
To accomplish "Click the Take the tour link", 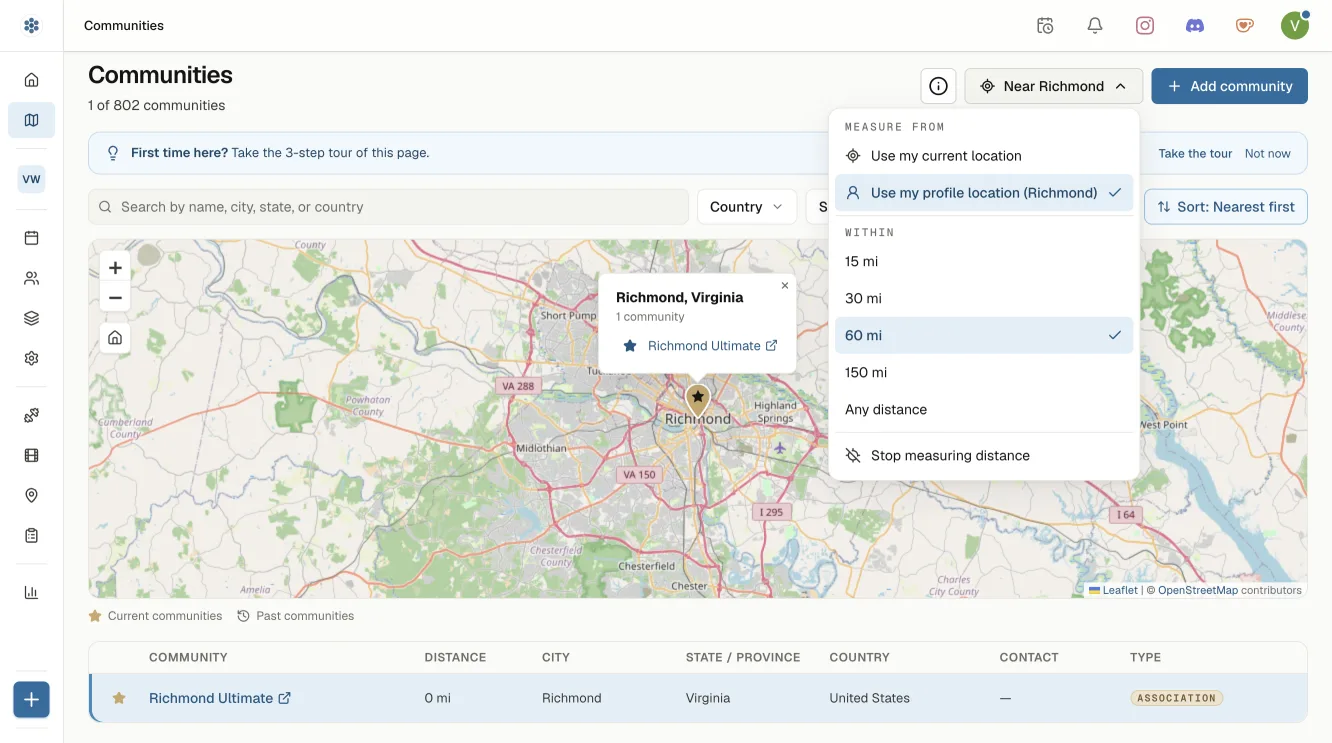I will tap(1195, 154).
